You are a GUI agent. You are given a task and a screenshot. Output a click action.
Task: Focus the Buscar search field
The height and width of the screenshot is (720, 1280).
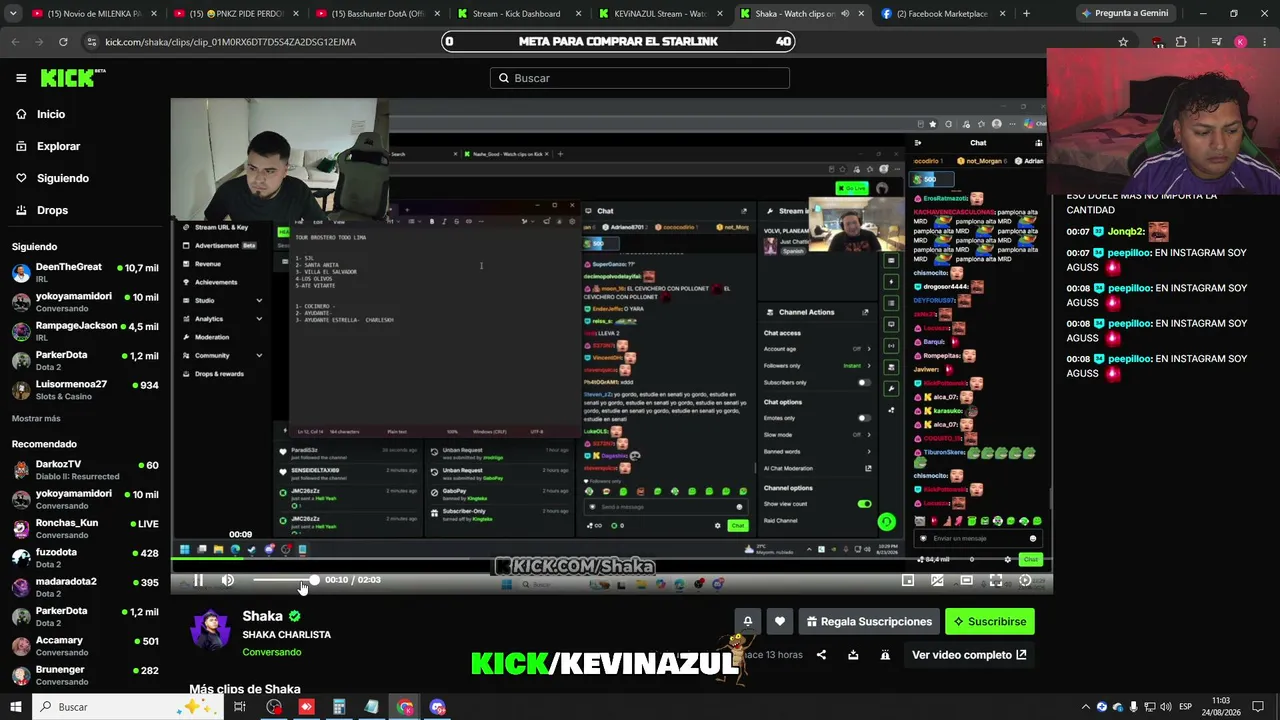coord(640,78)
